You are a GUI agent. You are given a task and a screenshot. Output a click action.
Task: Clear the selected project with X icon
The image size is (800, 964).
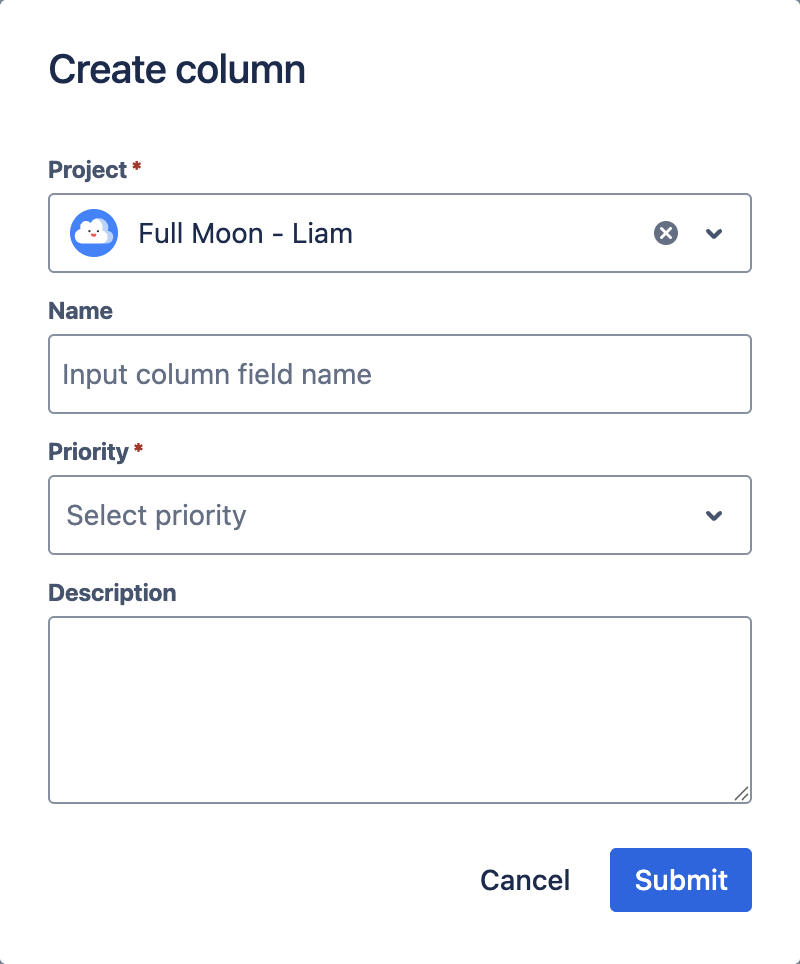666,233
